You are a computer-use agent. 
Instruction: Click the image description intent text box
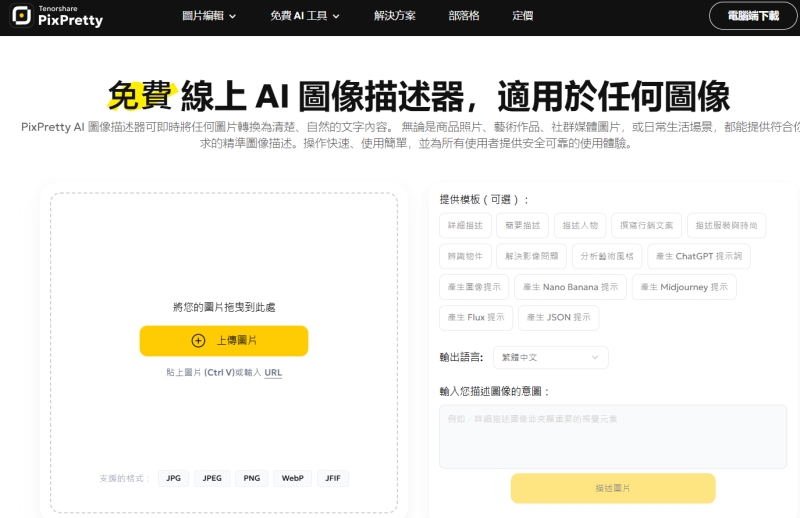coord(613,436)
